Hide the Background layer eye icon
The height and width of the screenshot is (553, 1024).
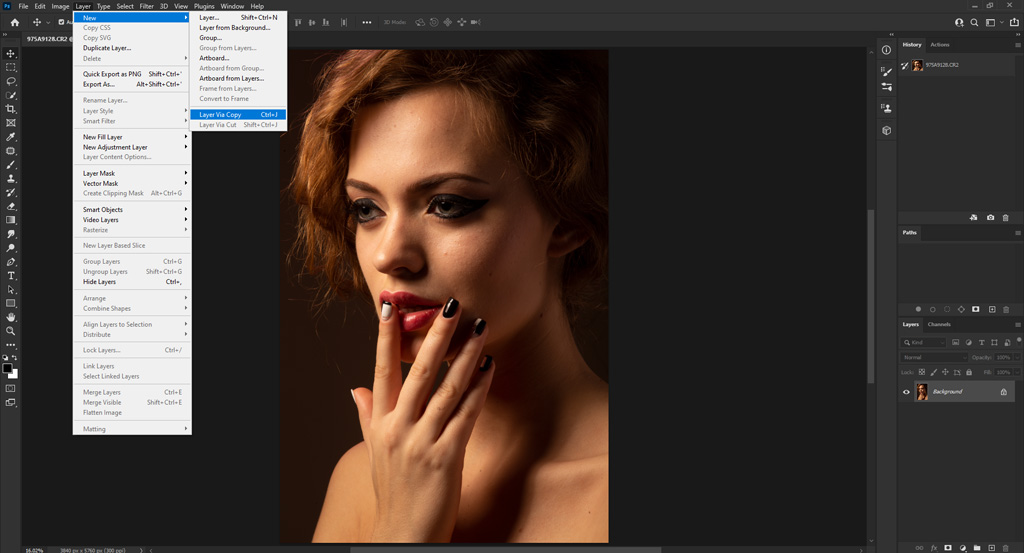(x=906, y=392)
